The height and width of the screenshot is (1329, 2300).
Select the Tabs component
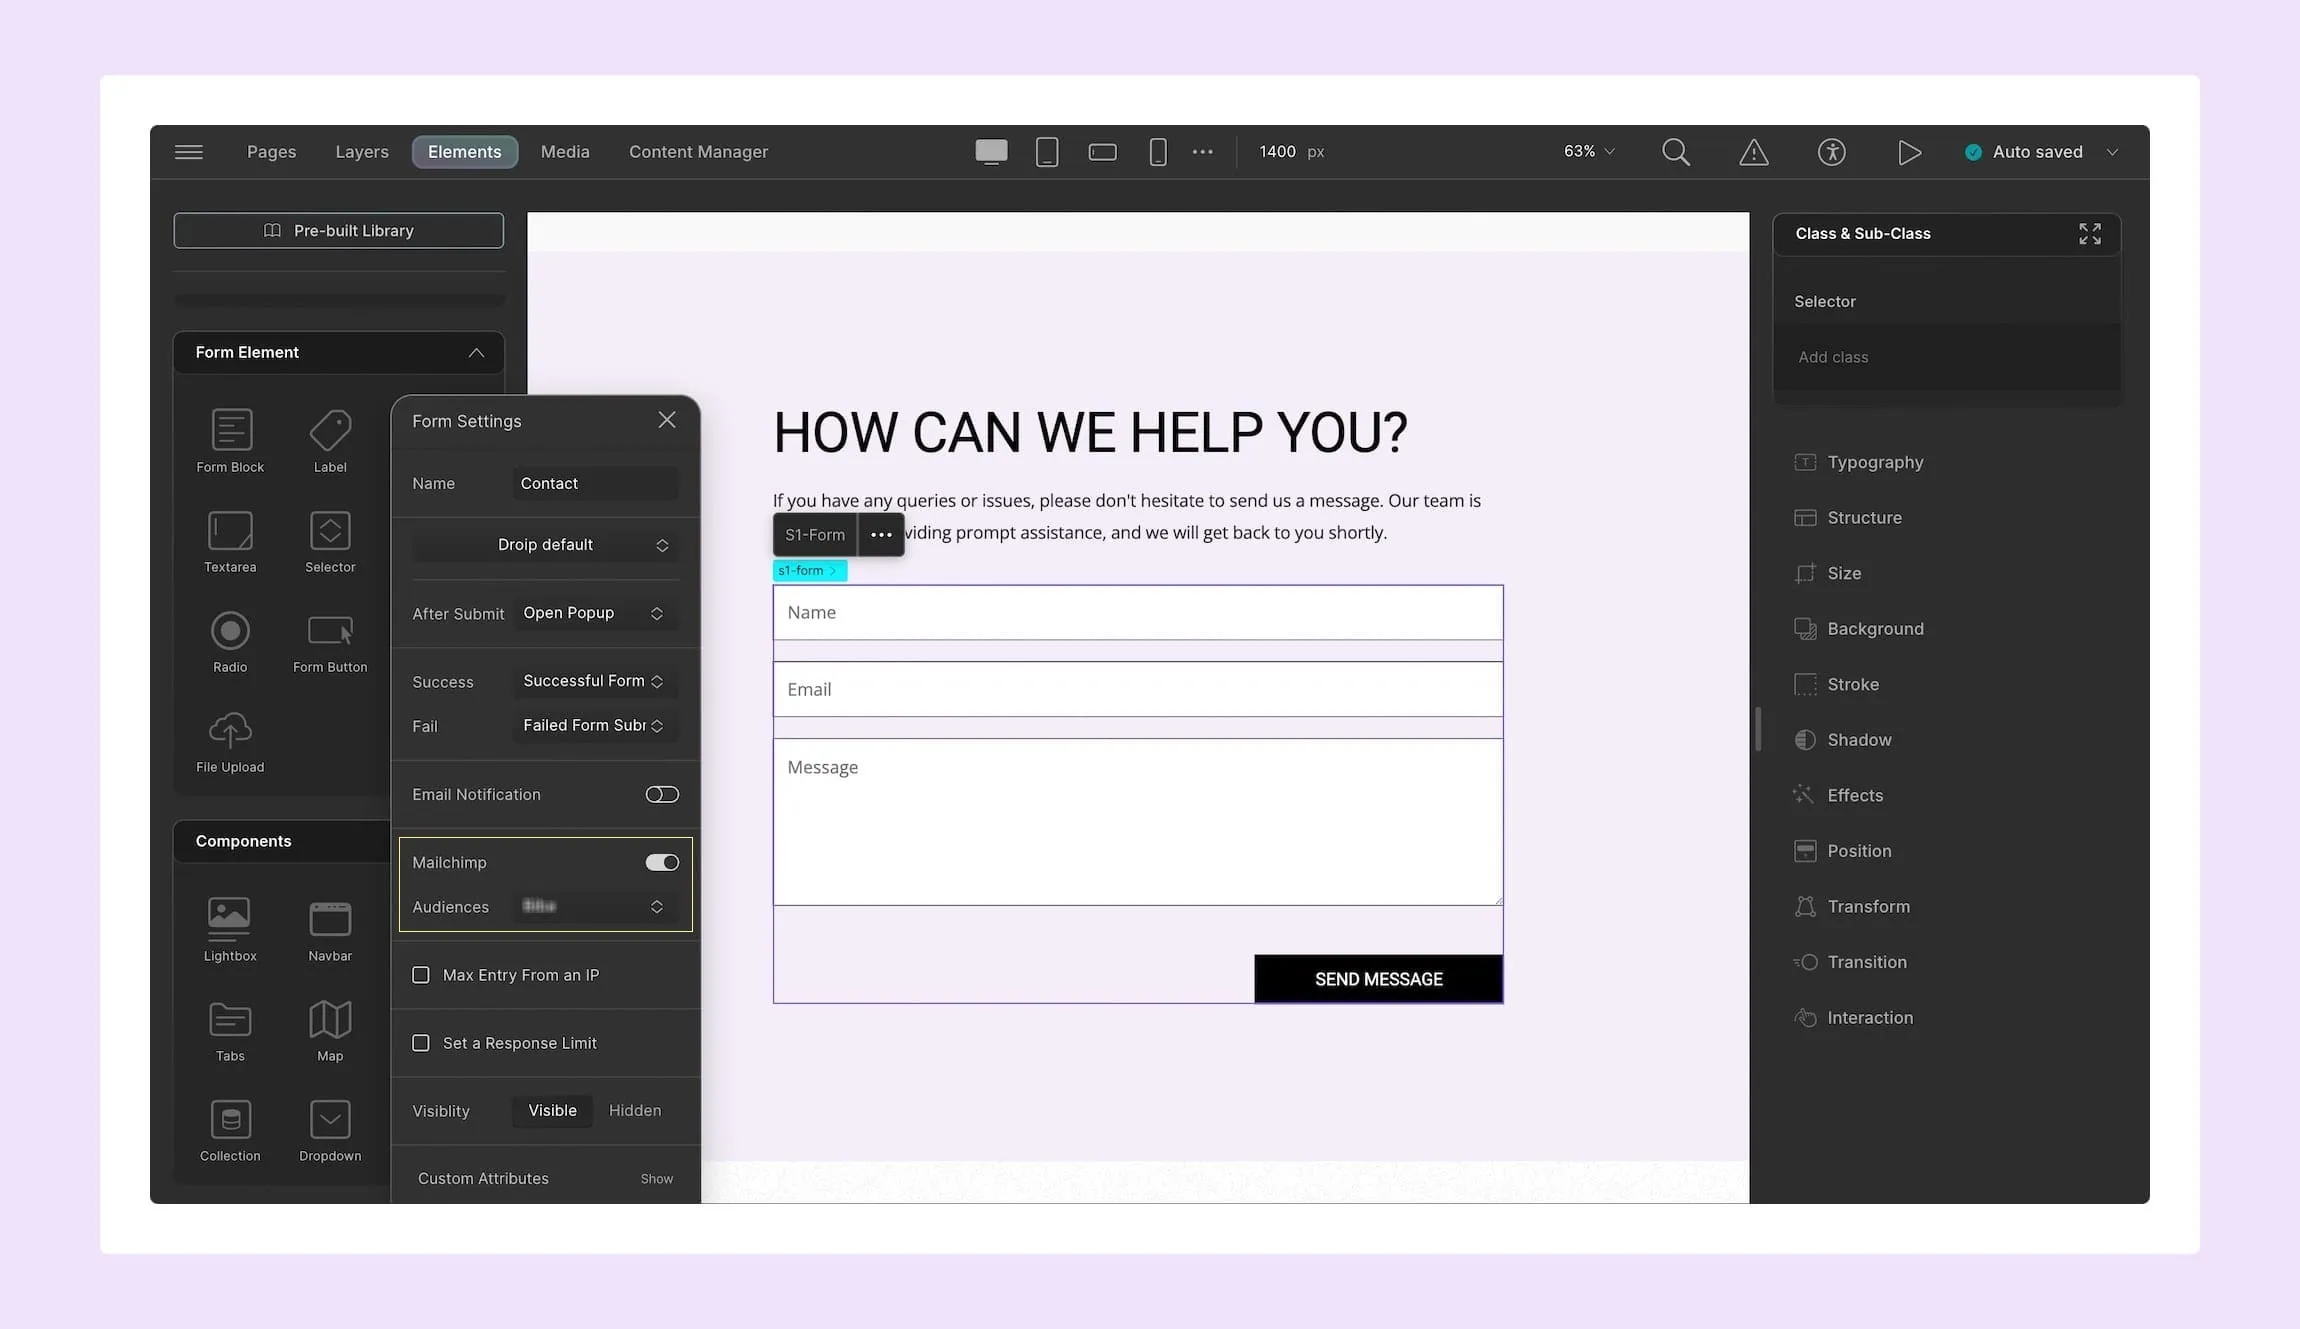(x=230, y=1030)
